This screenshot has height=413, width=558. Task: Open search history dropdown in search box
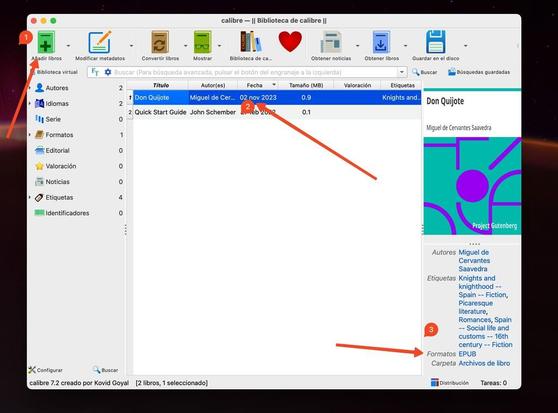click(402, 72)
